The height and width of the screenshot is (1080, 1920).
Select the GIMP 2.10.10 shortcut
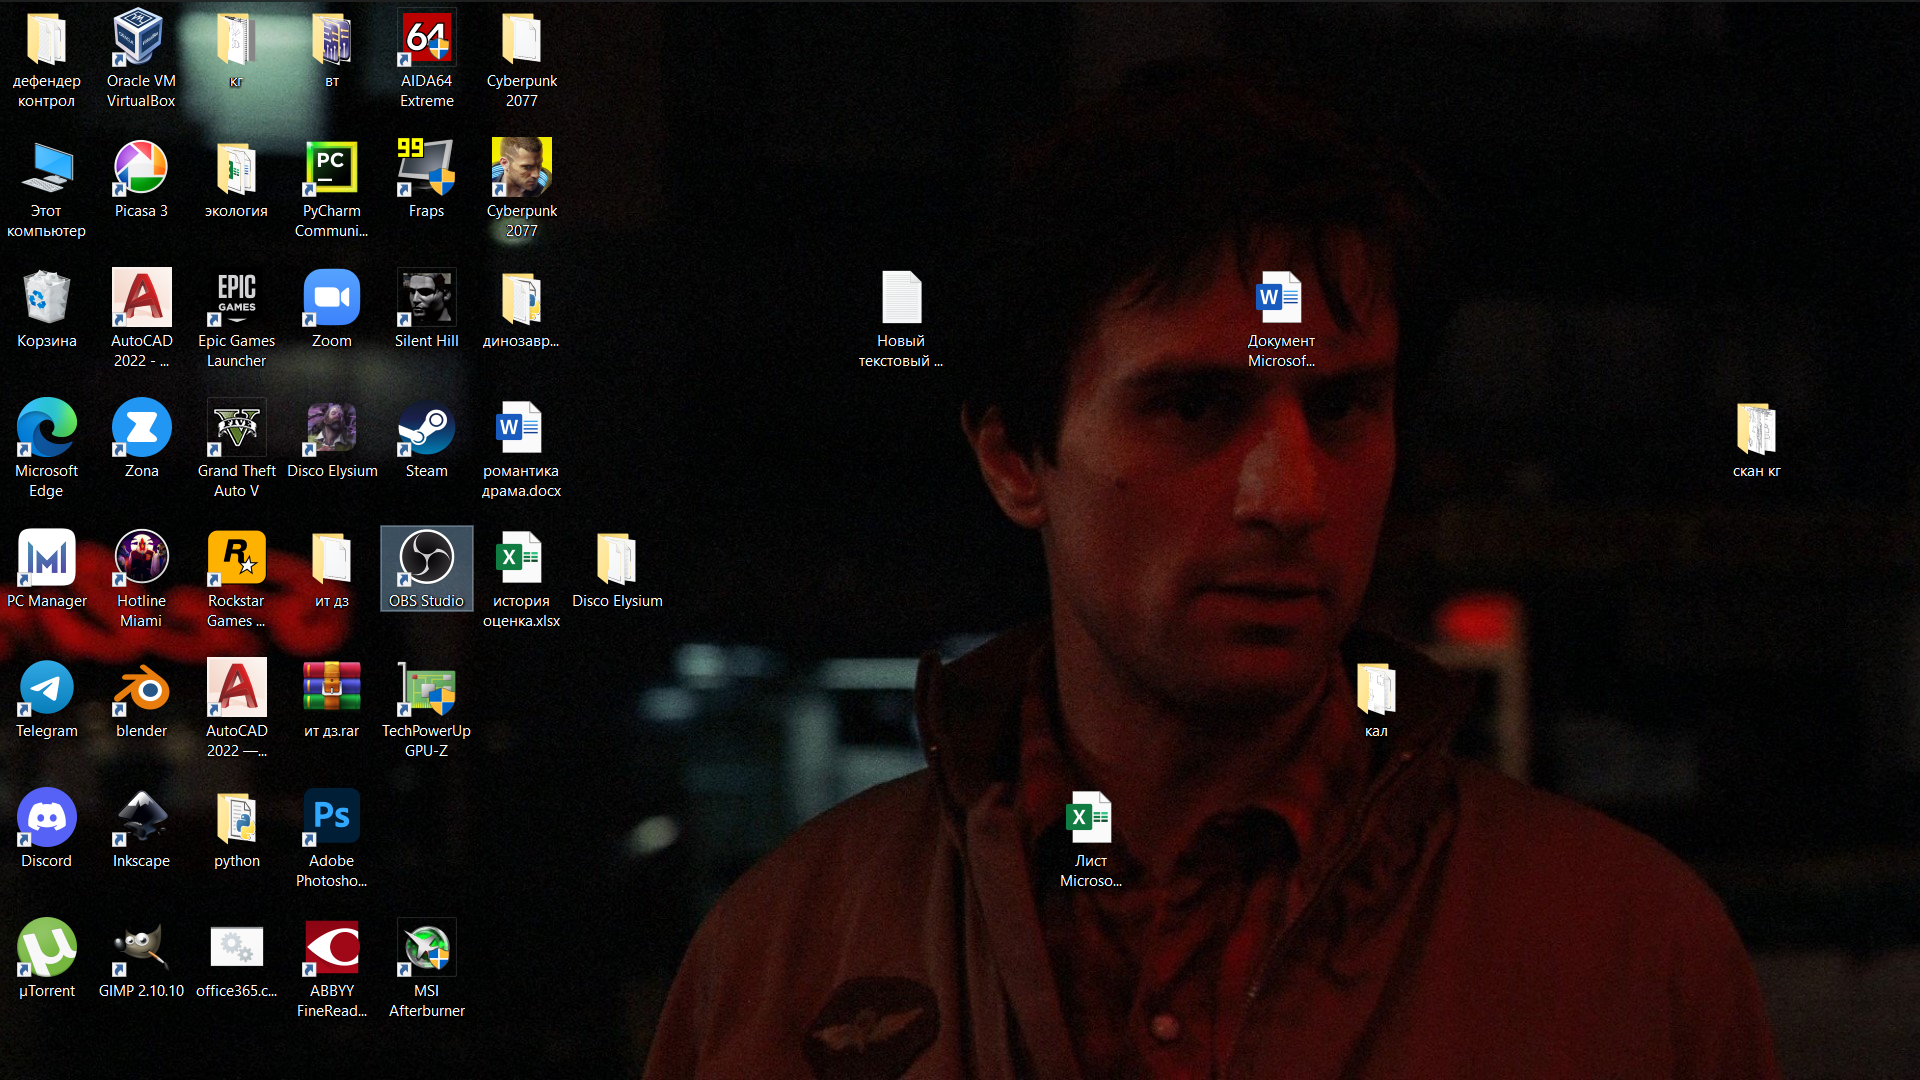click(x=141, y=958)
